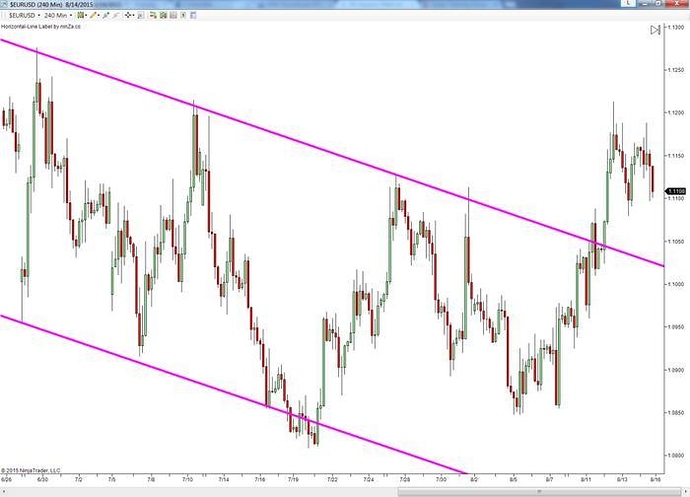Open the strategies toolbar icon
The width and height of the screenshot is (690, 497).
[x=173, y=15]
